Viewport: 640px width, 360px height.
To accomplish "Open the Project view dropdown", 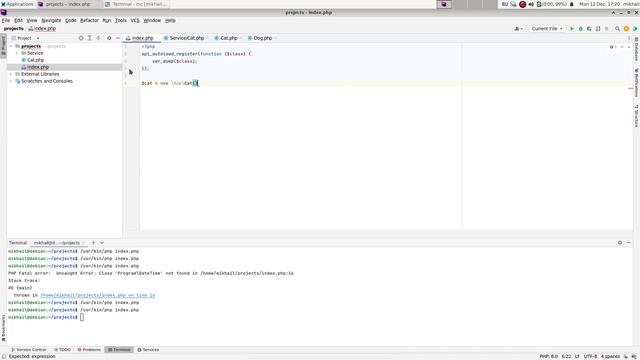I will (x=26, y=38).
